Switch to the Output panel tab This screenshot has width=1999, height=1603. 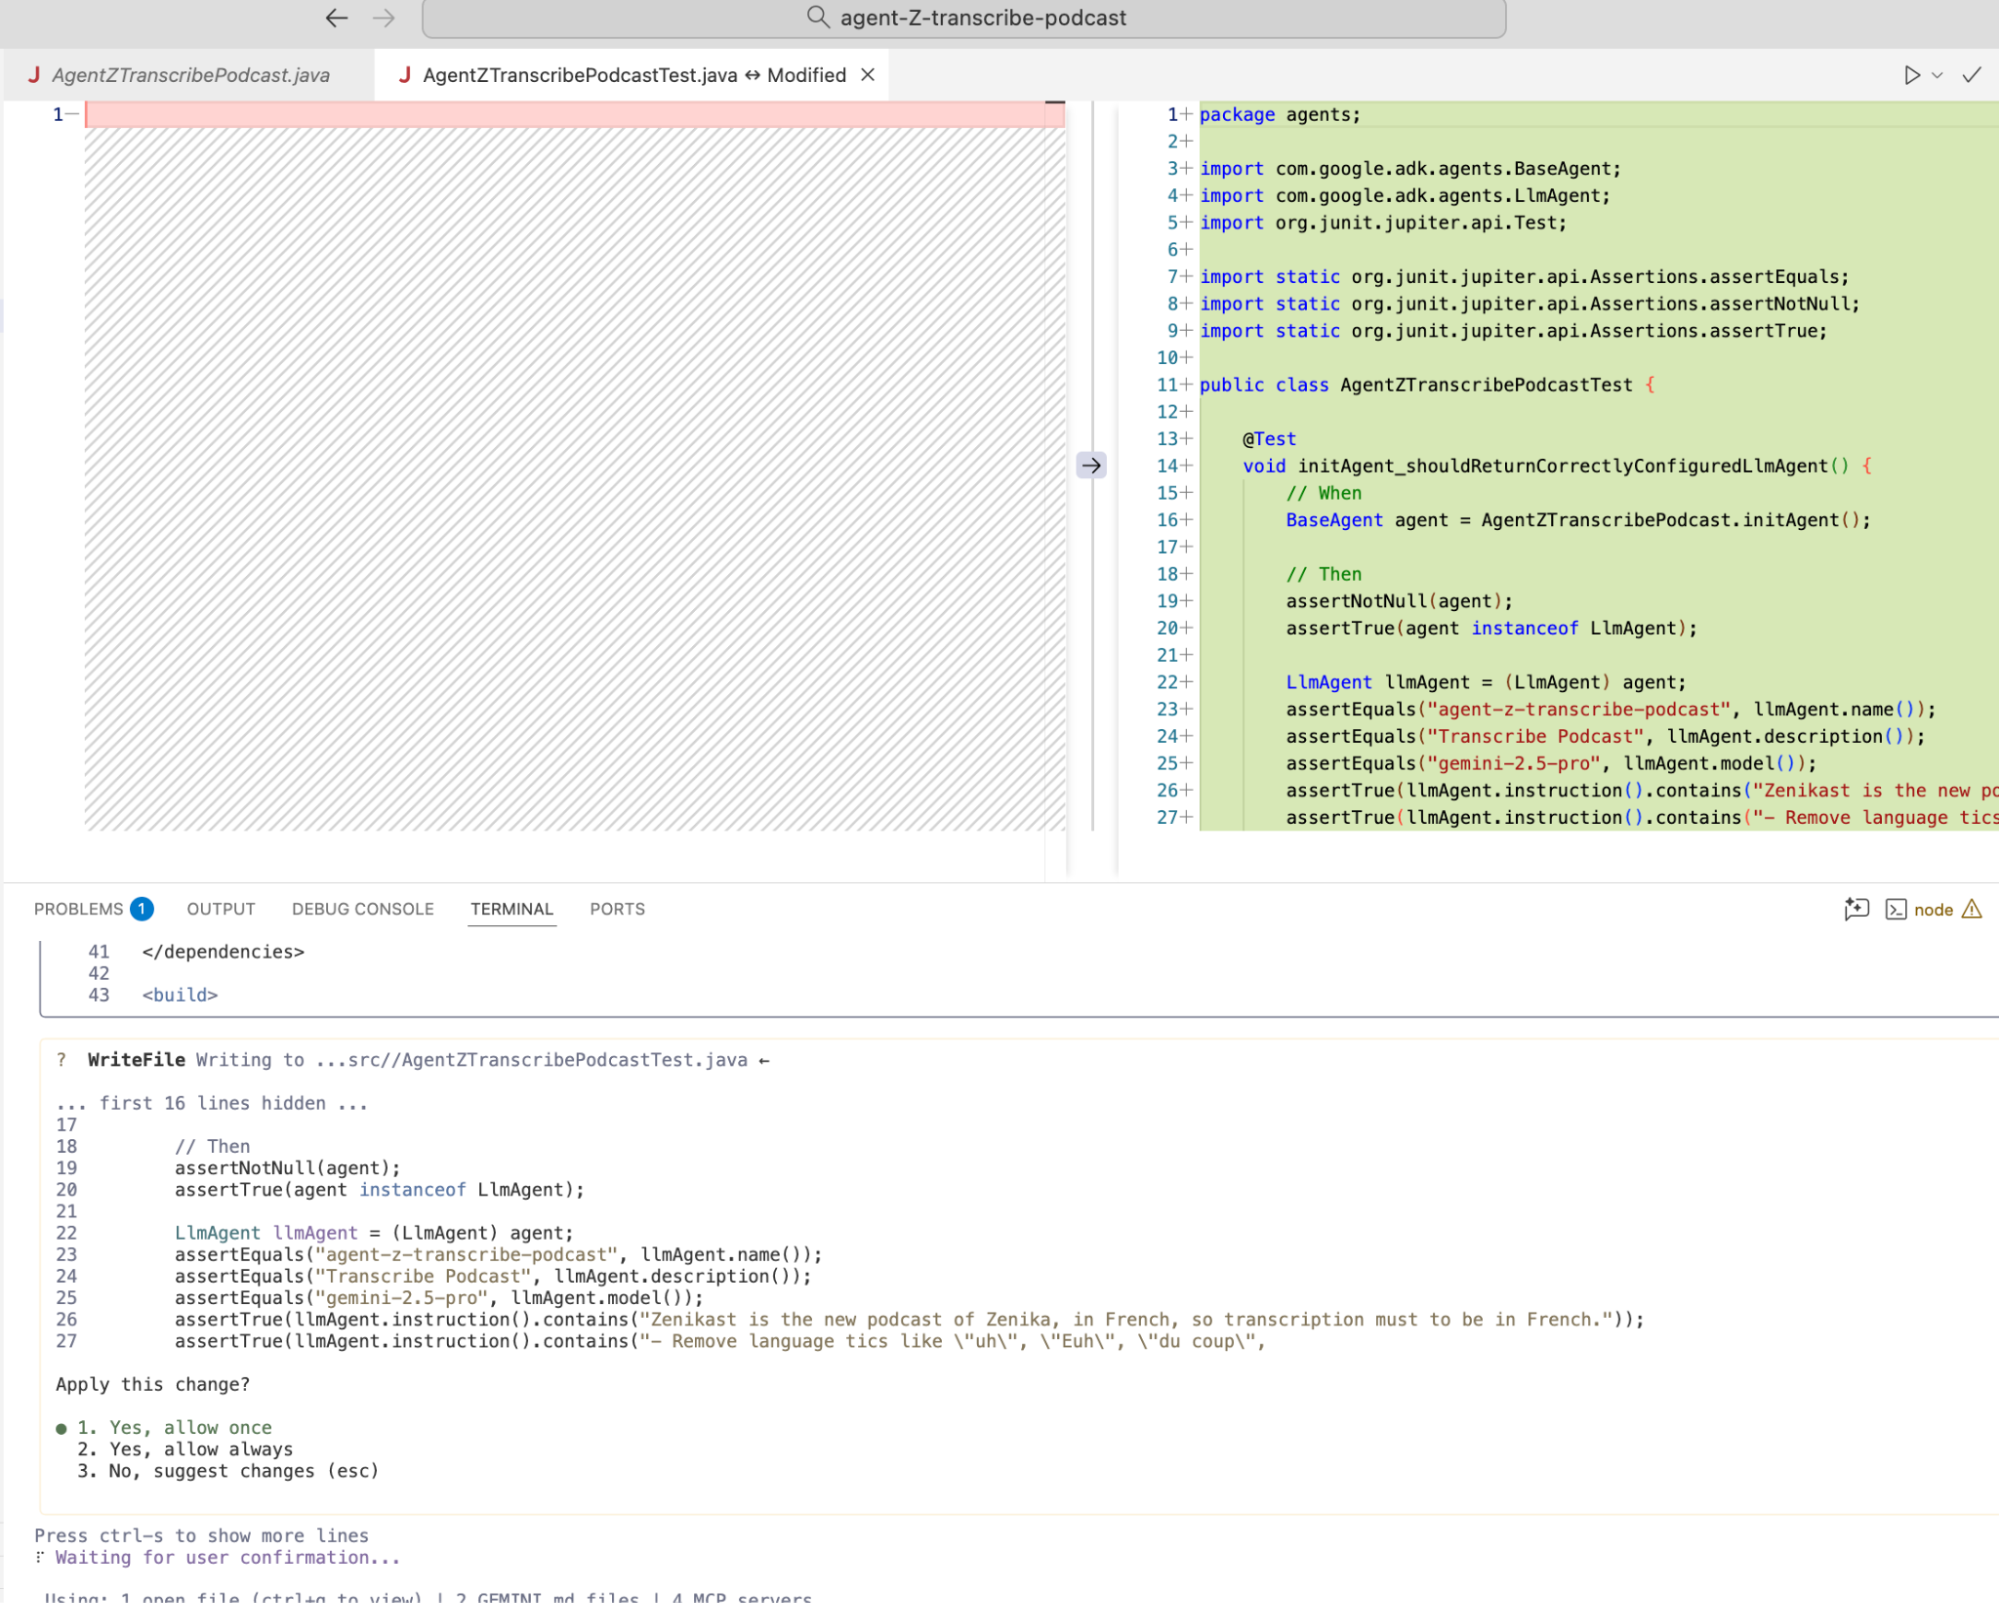pyautogui.click(x=221, y=909)
